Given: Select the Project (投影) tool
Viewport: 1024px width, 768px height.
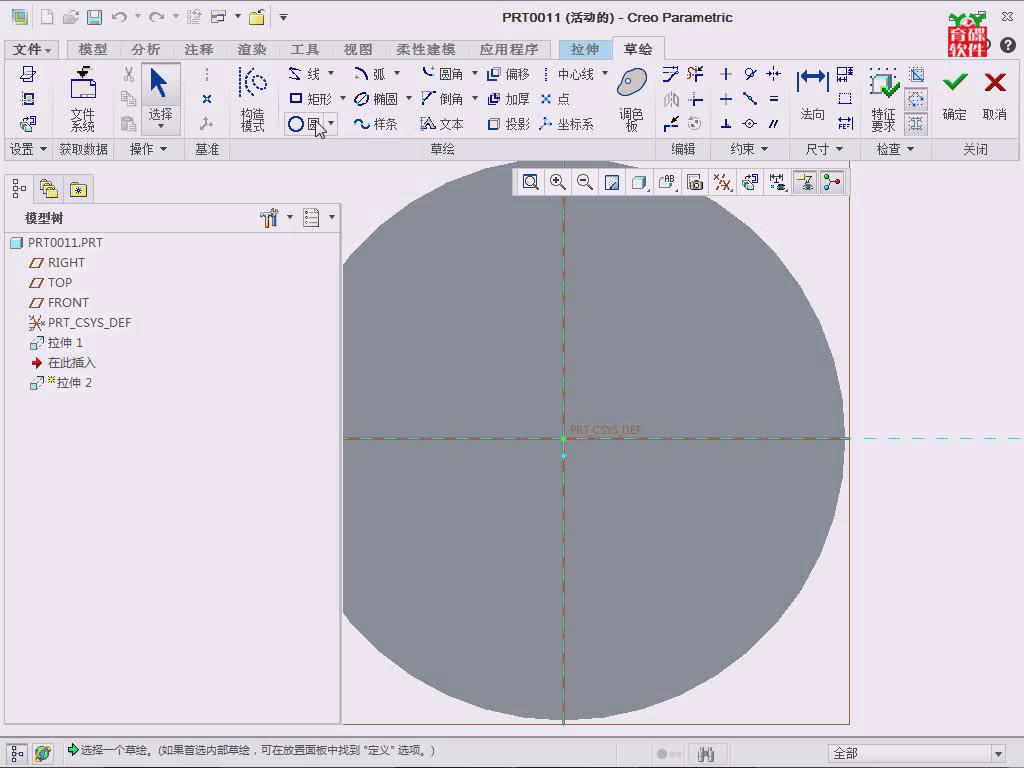Looking at the screenshot, I should [x=508, y=123].
